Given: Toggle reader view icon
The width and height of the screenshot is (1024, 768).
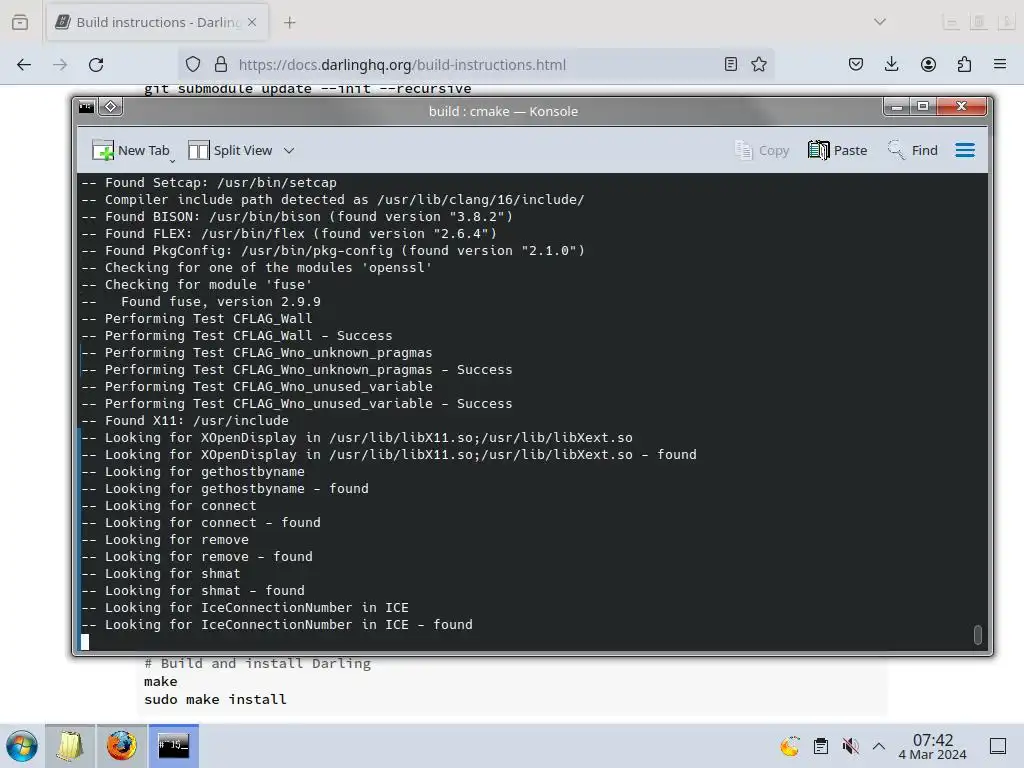Looking at the screenshot, I should point(731,64).
